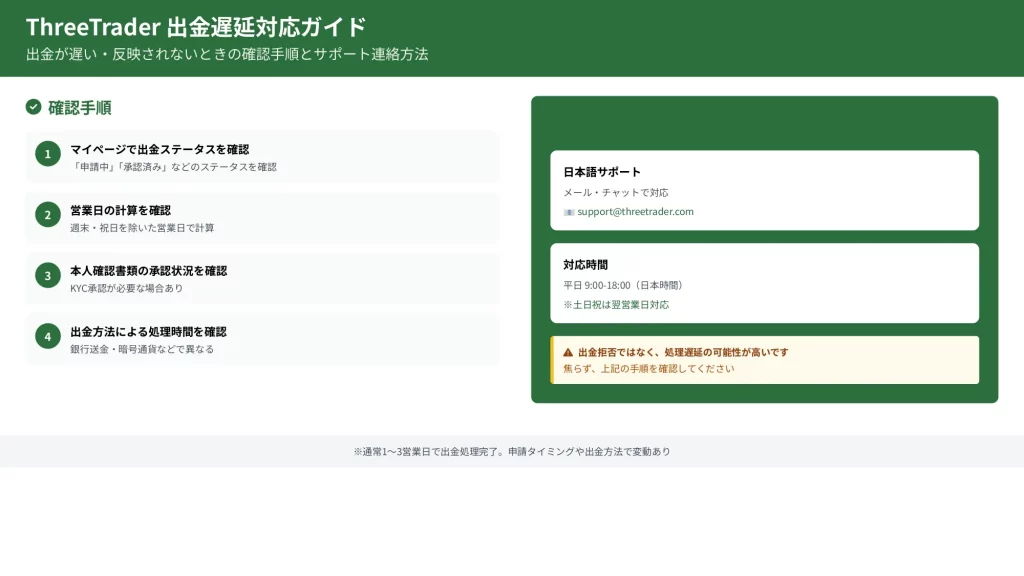
Task: Select the 出金方法による処理時間を確認 step title
Action: (148, 331)
